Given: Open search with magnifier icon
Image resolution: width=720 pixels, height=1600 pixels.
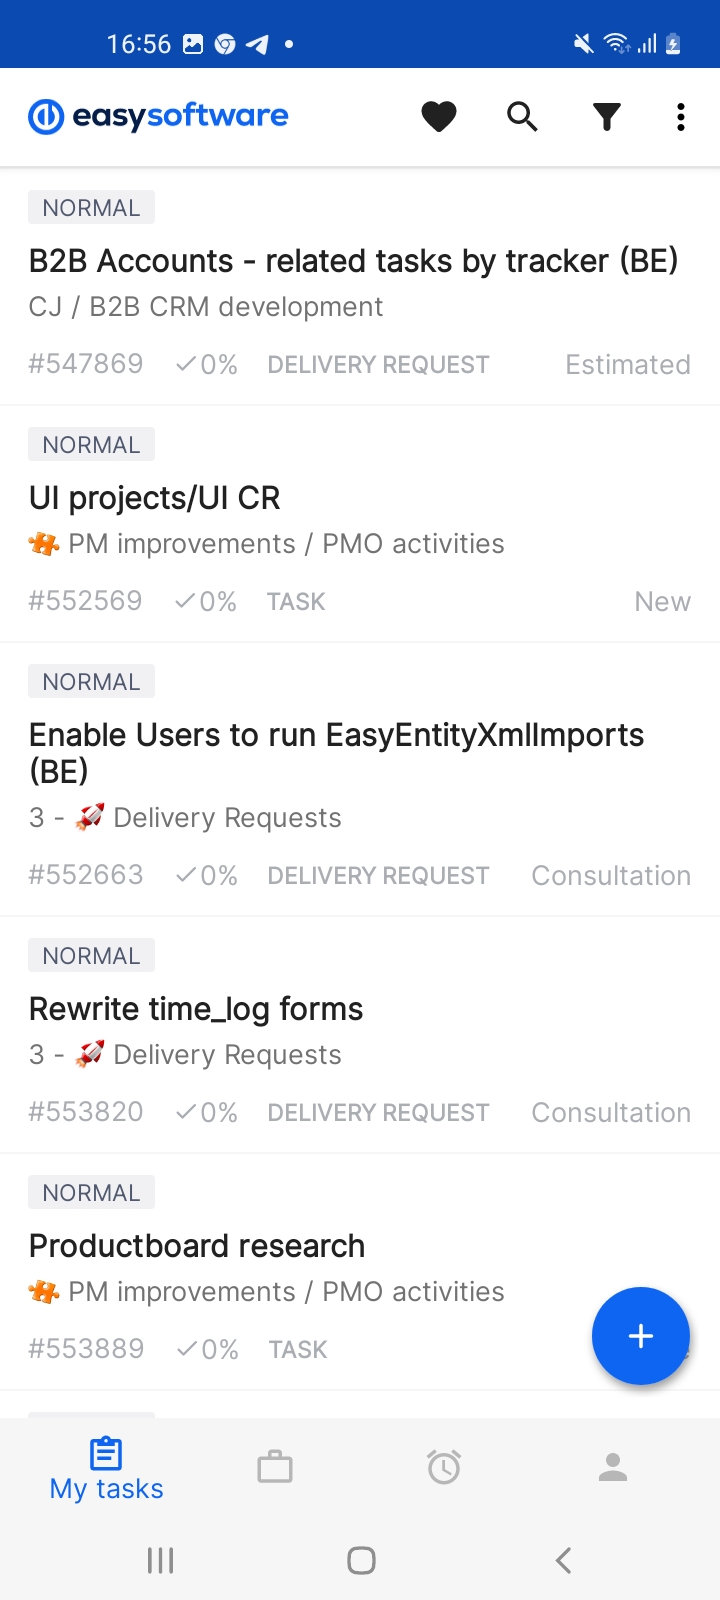Looking at the screenshot, I should pos(522,117).
